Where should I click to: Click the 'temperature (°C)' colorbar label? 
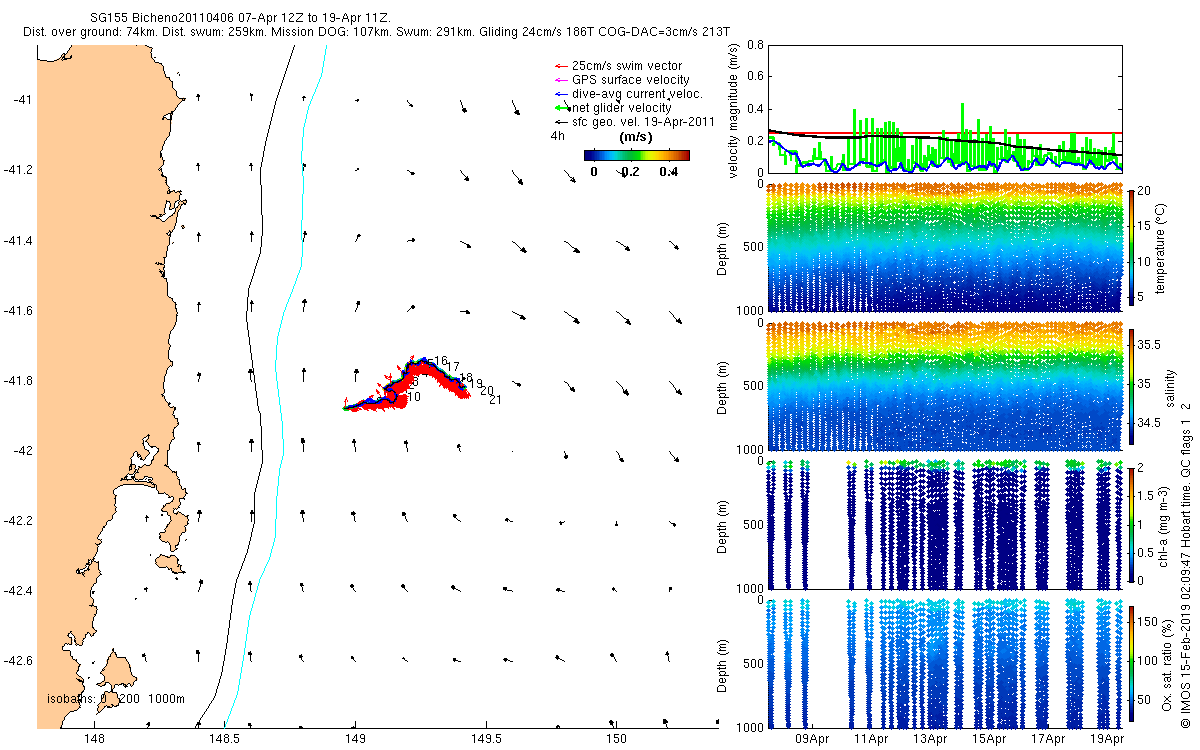[x=1159, y=247]
